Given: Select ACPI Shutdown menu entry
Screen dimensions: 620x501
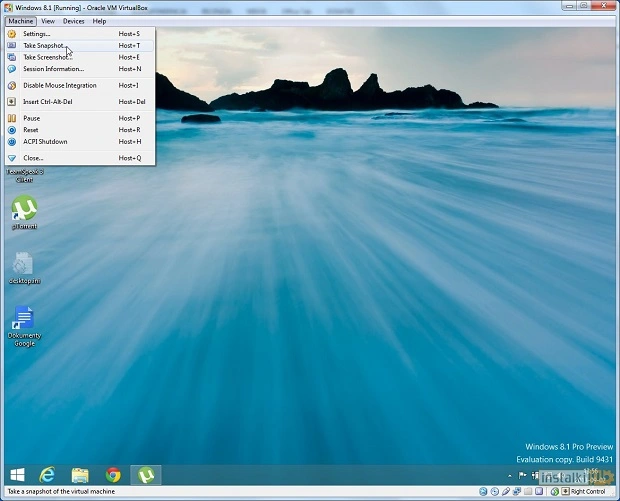Looking at the screenshot, I should click(80, 142).
